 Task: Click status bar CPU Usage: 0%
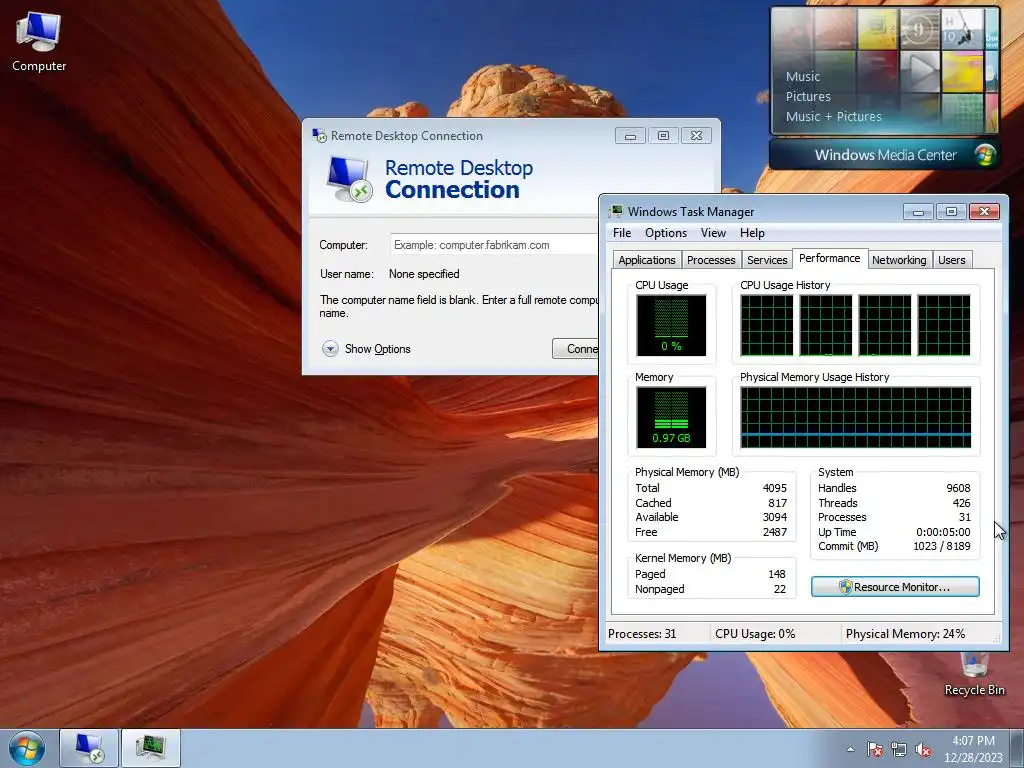756,633
